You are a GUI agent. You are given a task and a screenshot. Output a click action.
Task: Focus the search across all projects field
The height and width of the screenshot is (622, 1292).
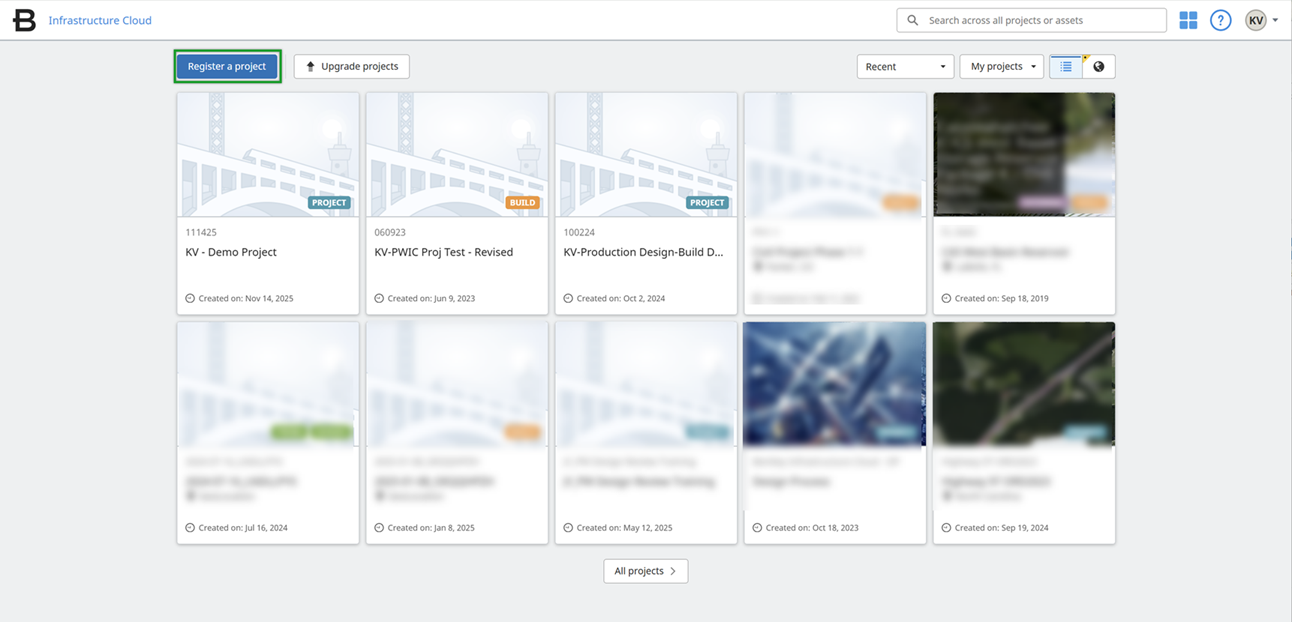click(x=1031, y=20)
